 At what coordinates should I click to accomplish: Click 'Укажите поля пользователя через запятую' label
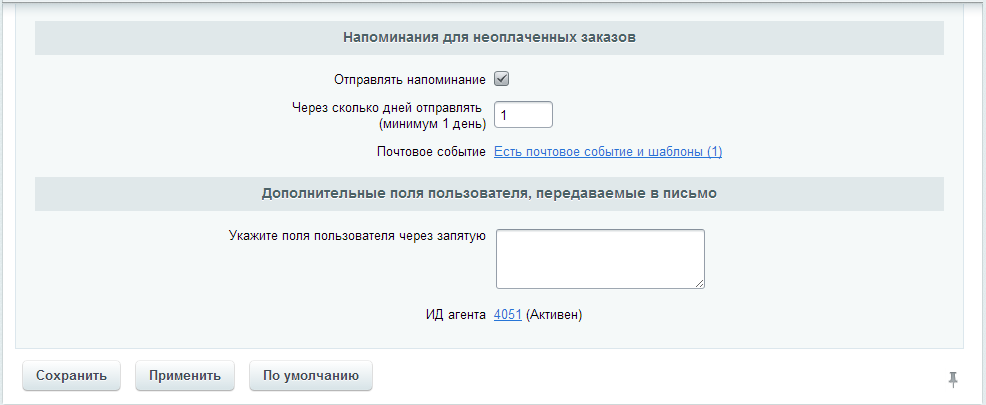357,236
